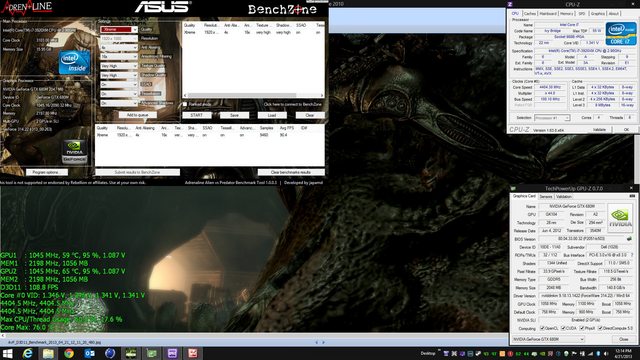The image size is (640, 360).
Task: Toggle the Ranked mode checkbox
Action: [x=185, y=104]
